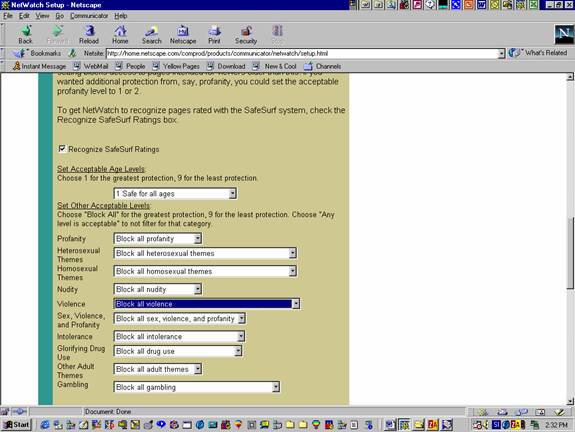Image resolution: width=575 pixels, height=432 pixels.
Task: Open the Profanity level dropdown
Action: pyautogui.click(x=158, y=238)
